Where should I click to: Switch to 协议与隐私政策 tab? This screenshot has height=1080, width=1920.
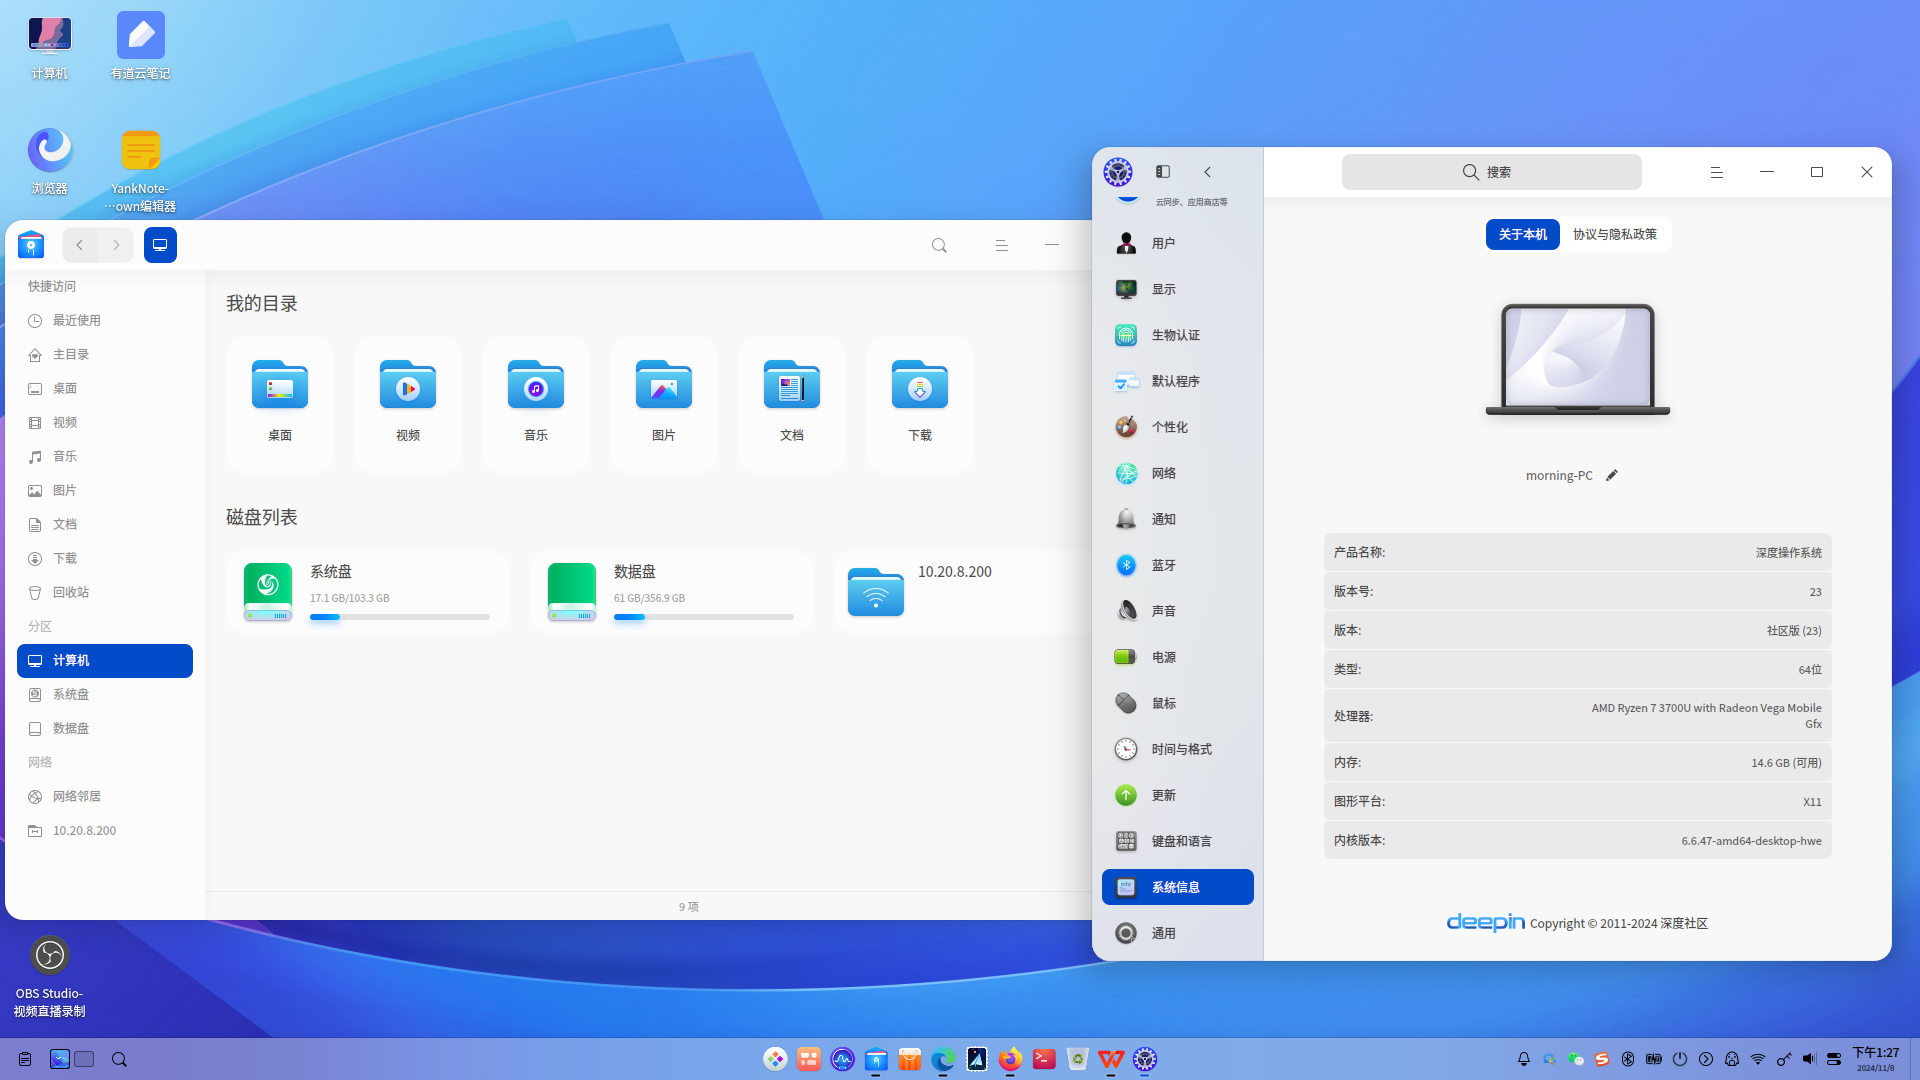click(x=1614, y=234)
